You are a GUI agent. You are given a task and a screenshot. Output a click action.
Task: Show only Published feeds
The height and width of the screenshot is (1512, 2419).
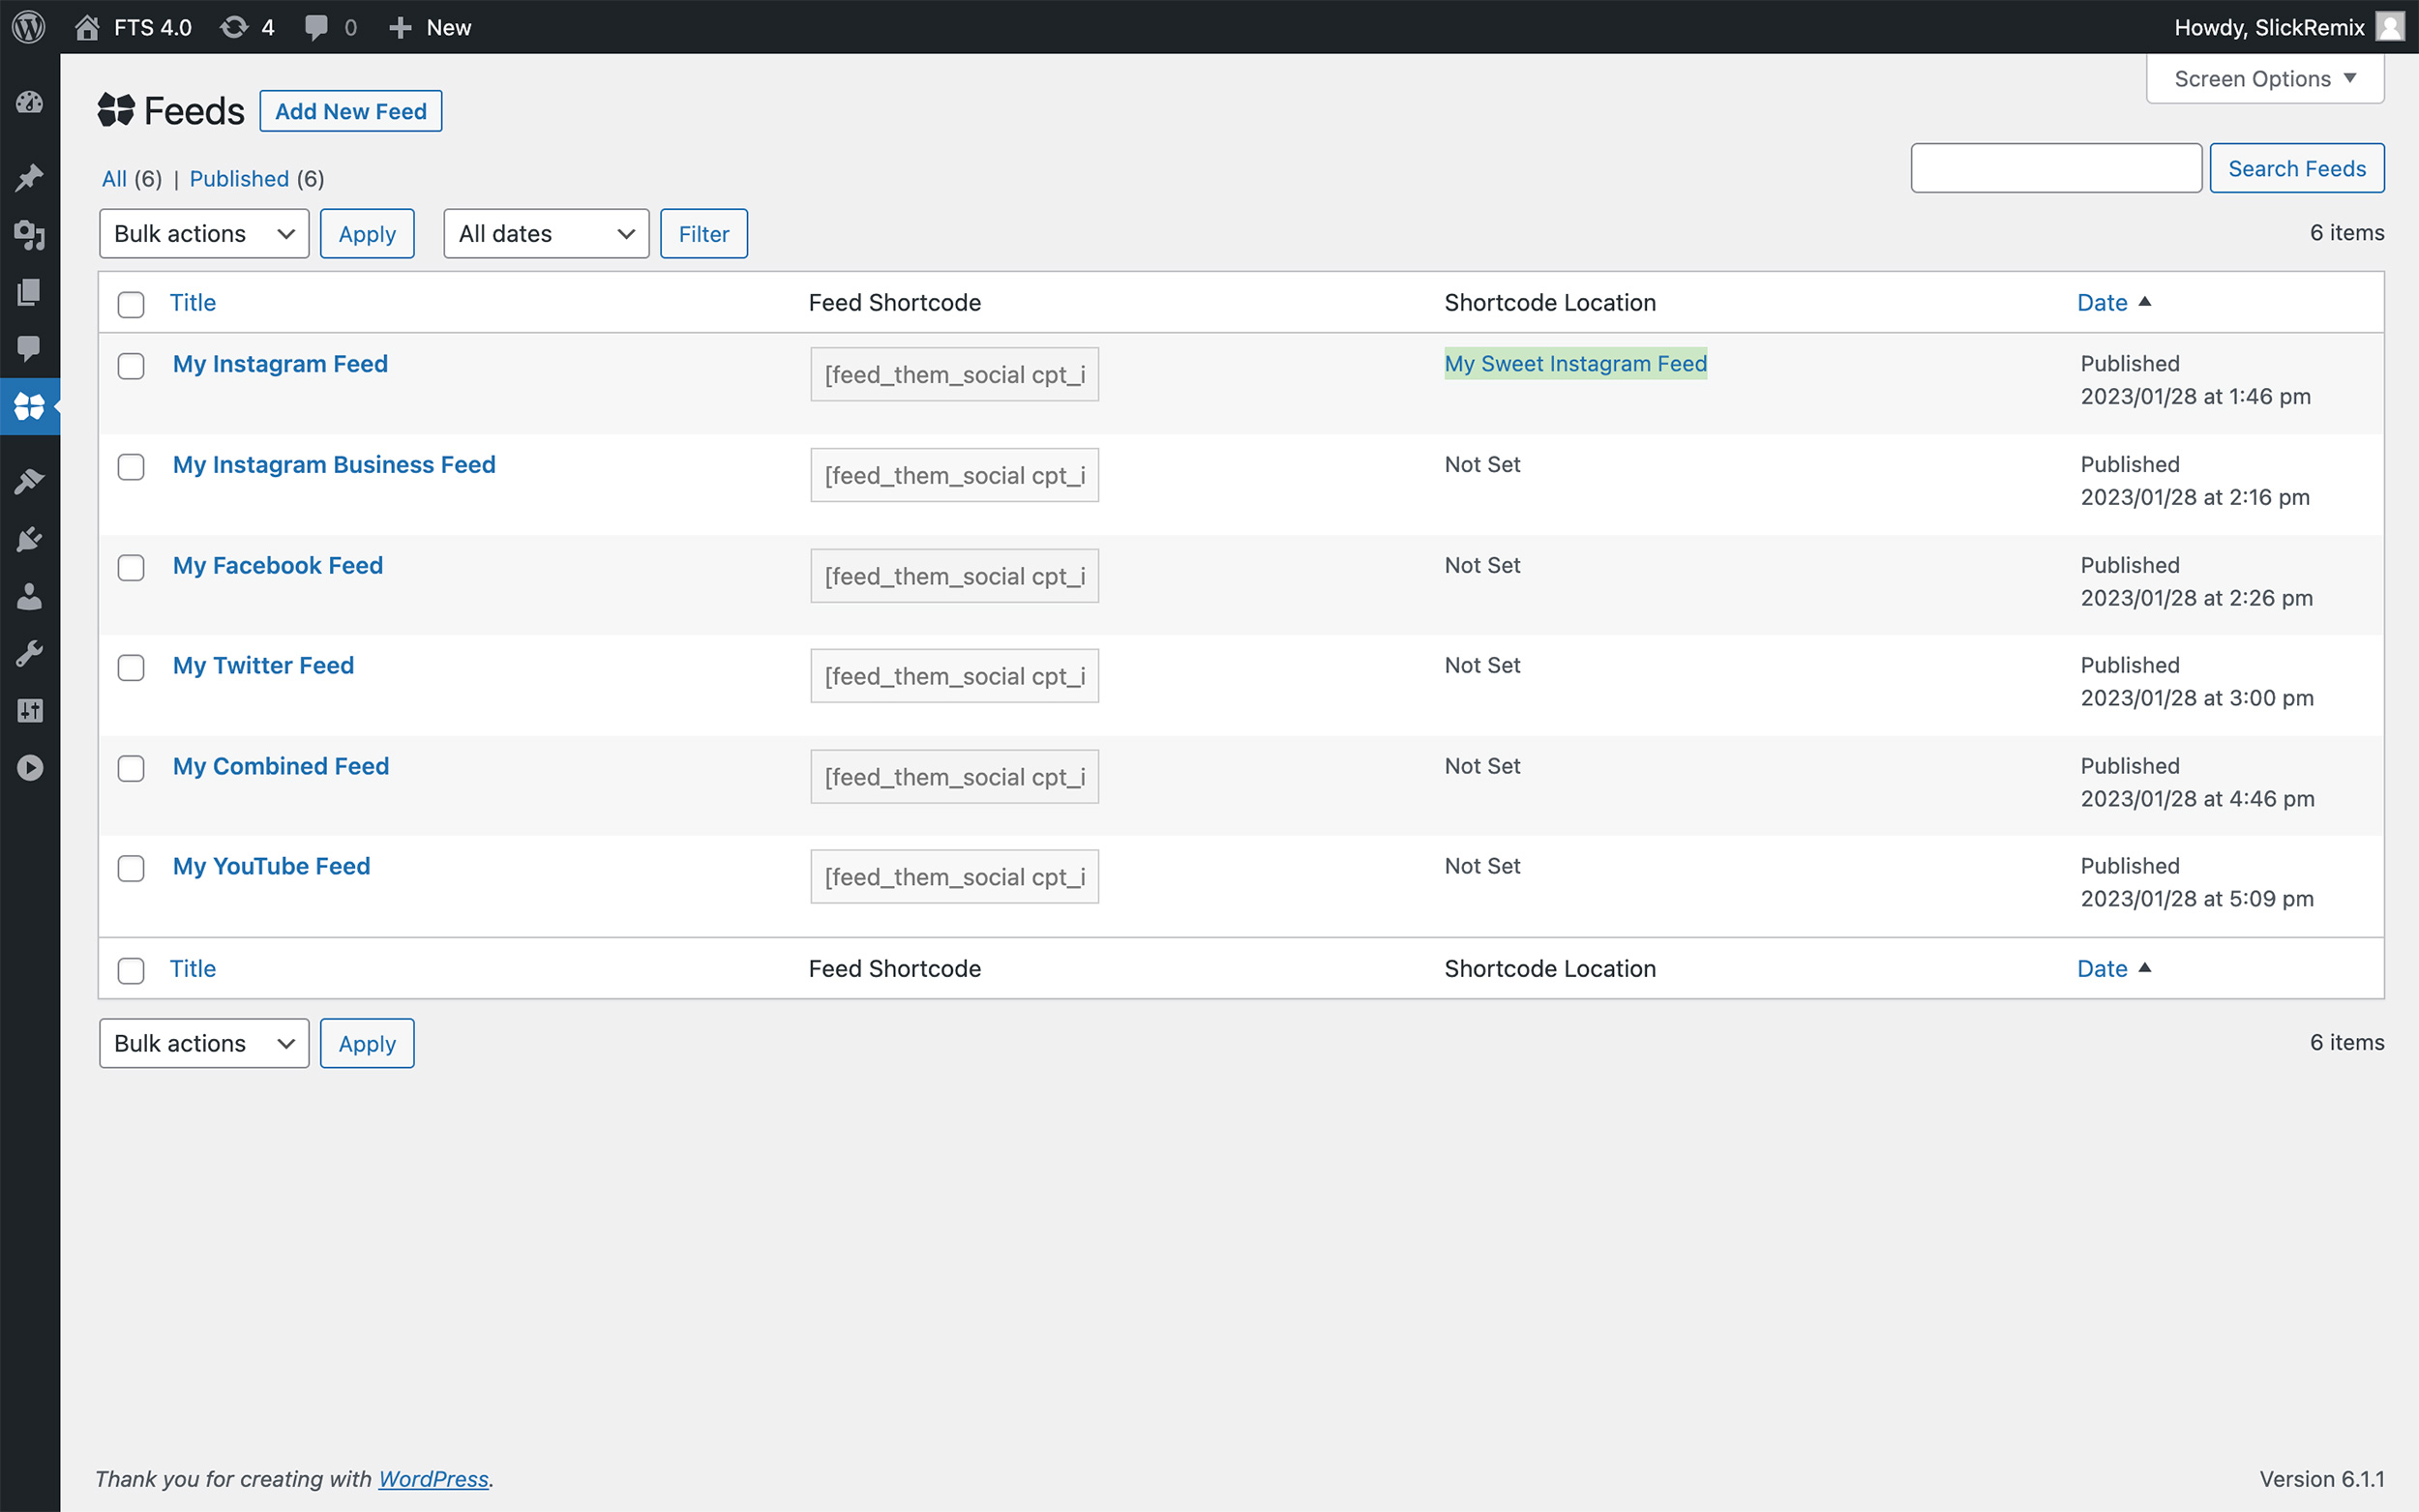point(239,179)
